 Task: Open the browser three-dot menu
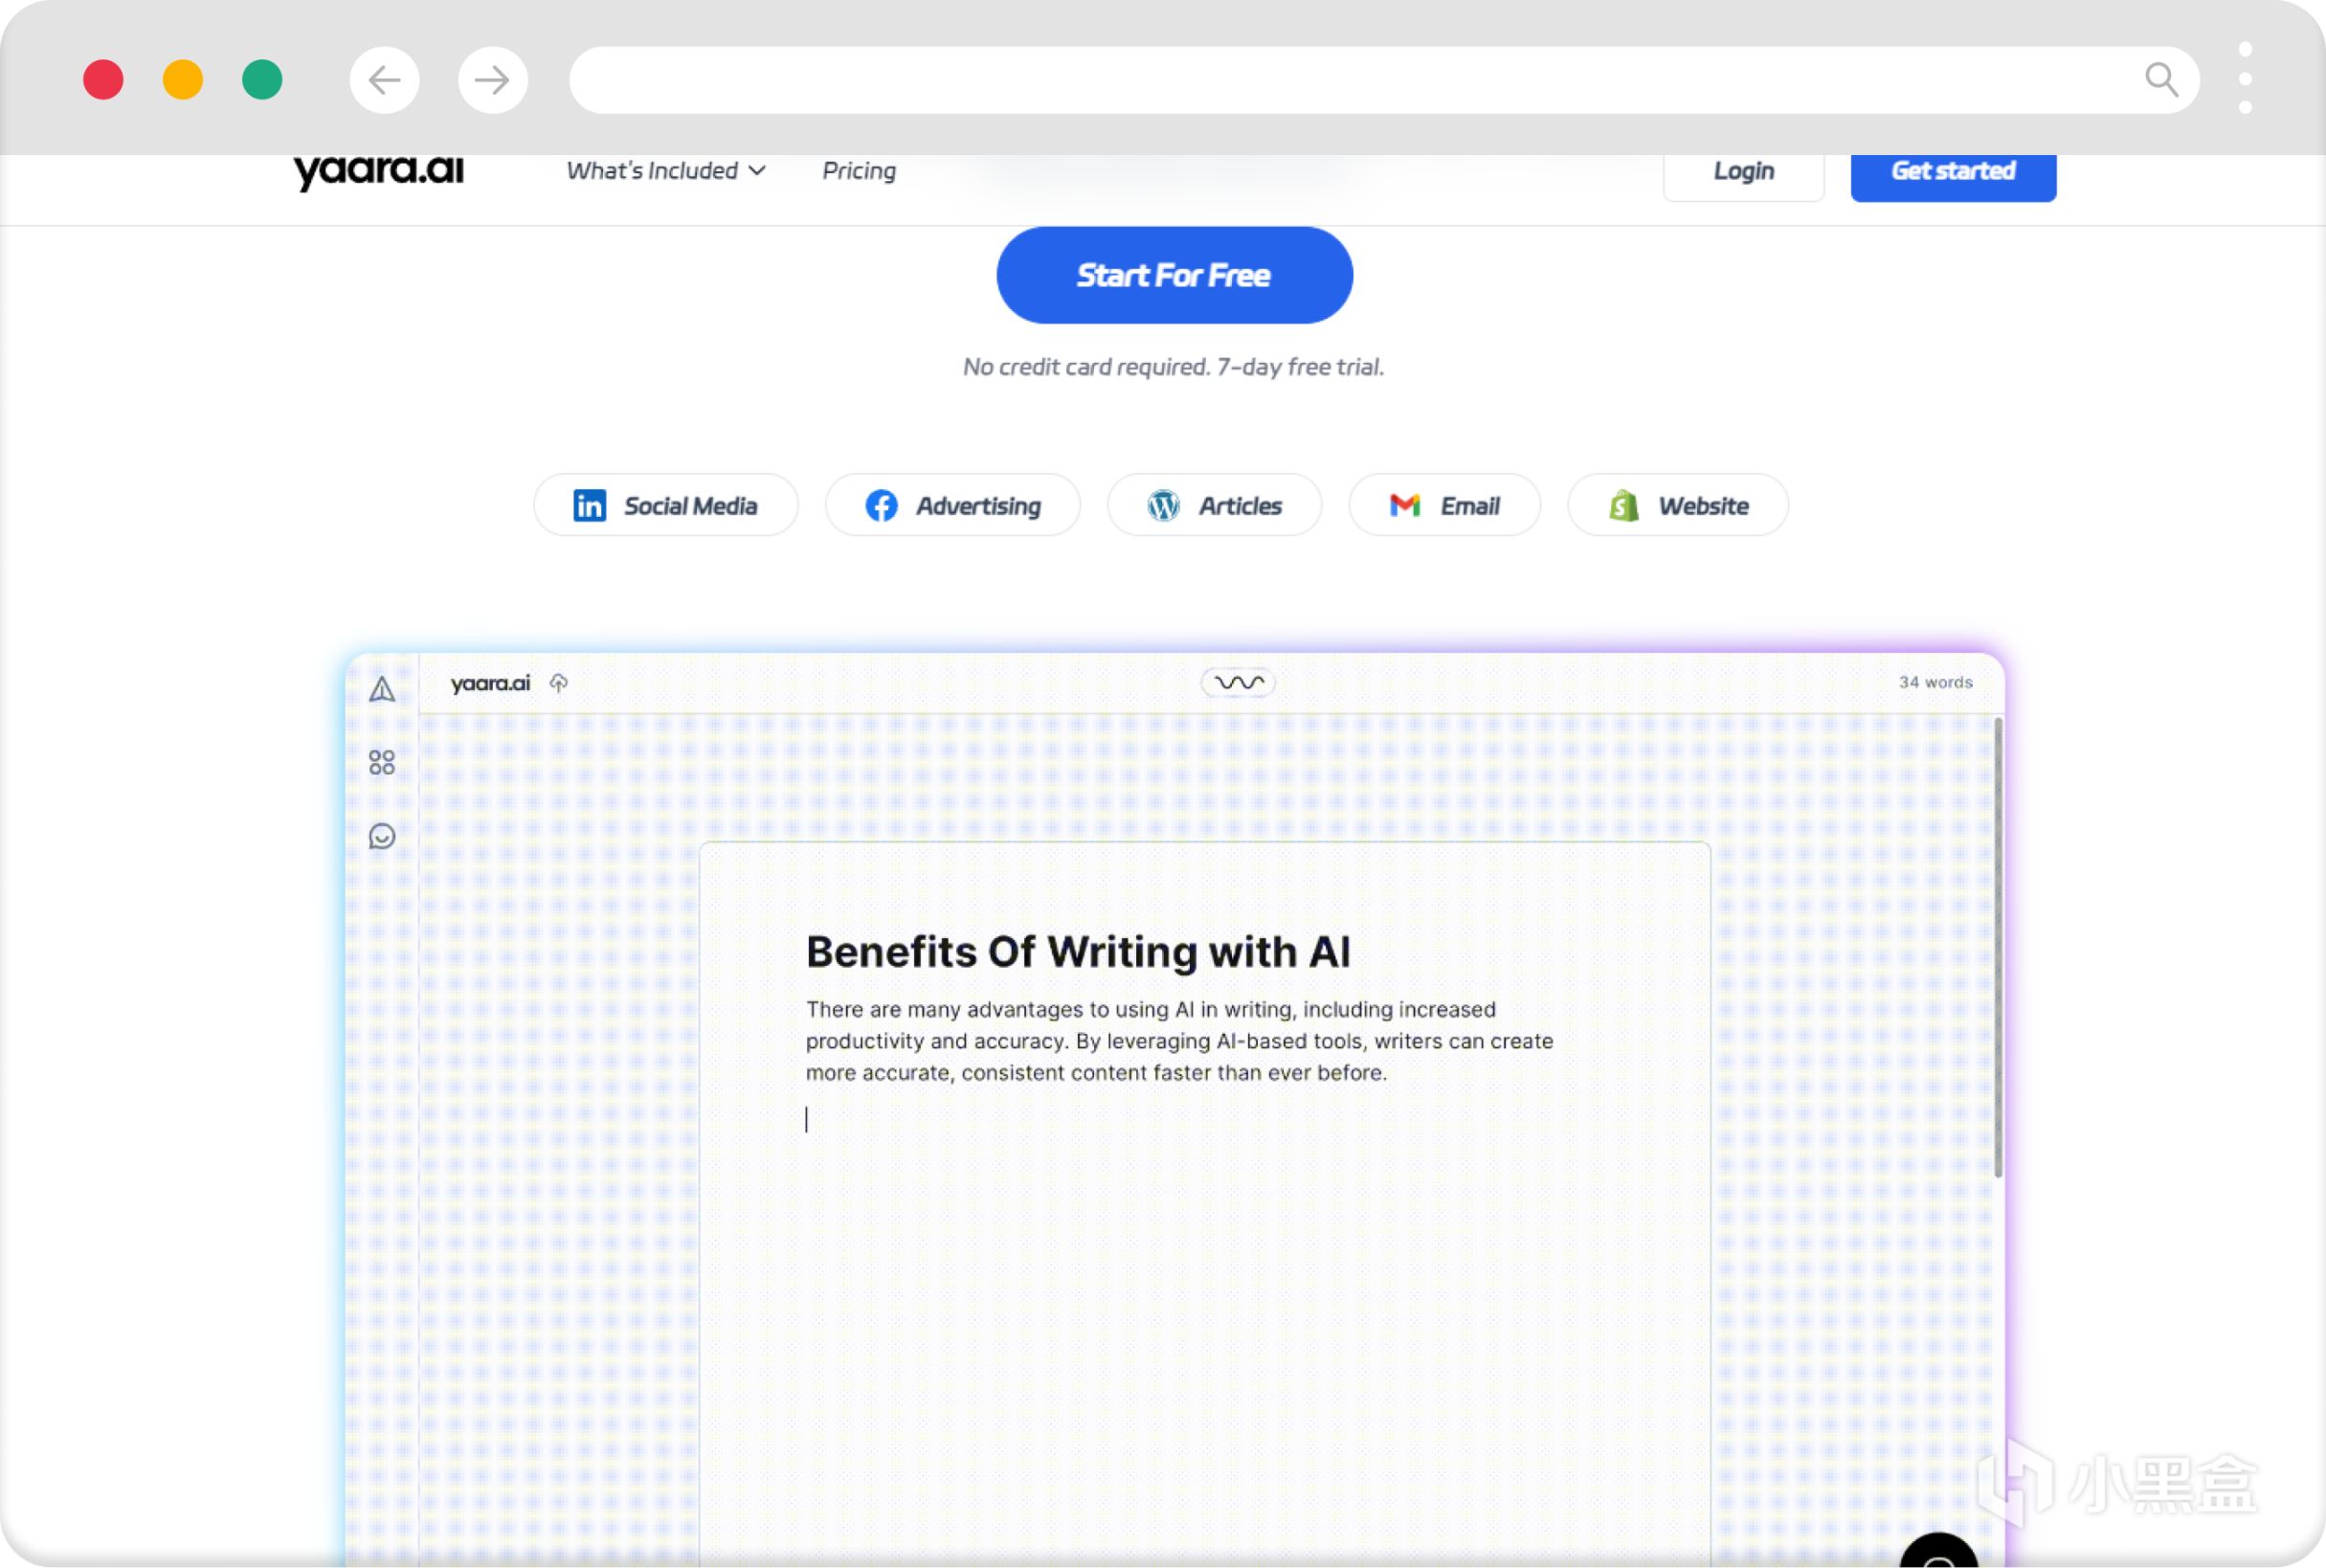tap(2245, 78)
